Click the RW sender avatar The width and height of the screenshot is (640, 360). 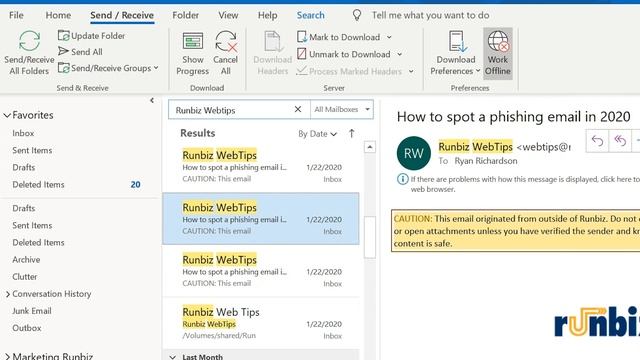coord(413,153)
